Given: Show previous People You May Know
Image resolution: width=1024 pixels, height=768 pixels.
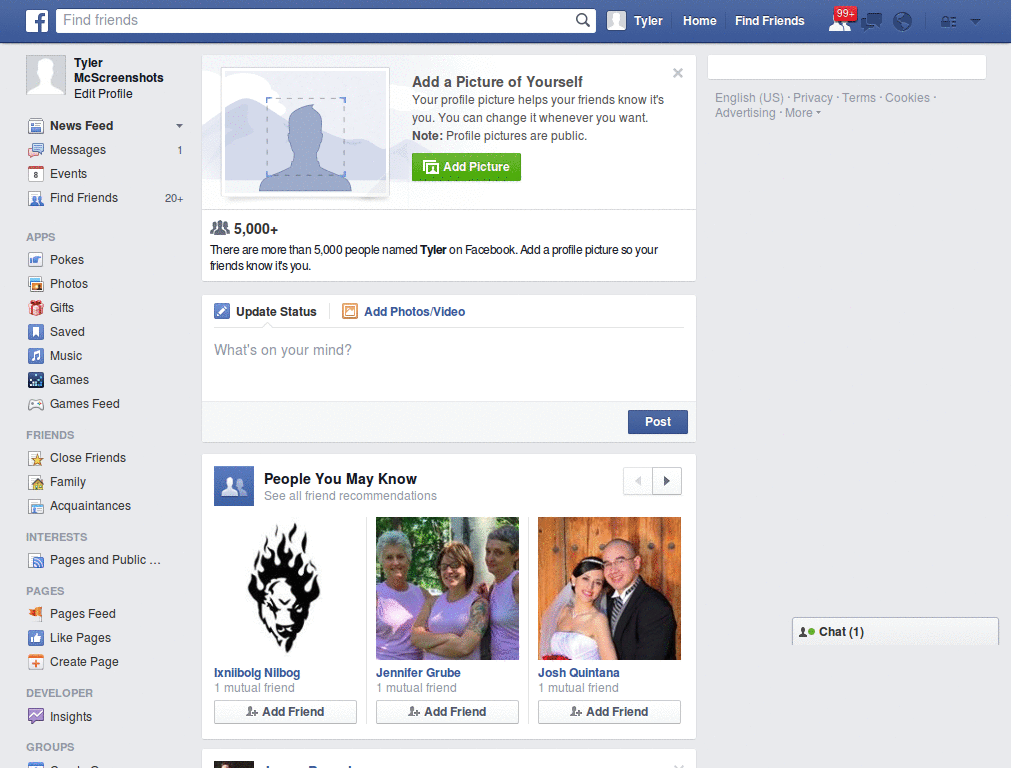Looking at the screenshot, I should coord(638,481).
